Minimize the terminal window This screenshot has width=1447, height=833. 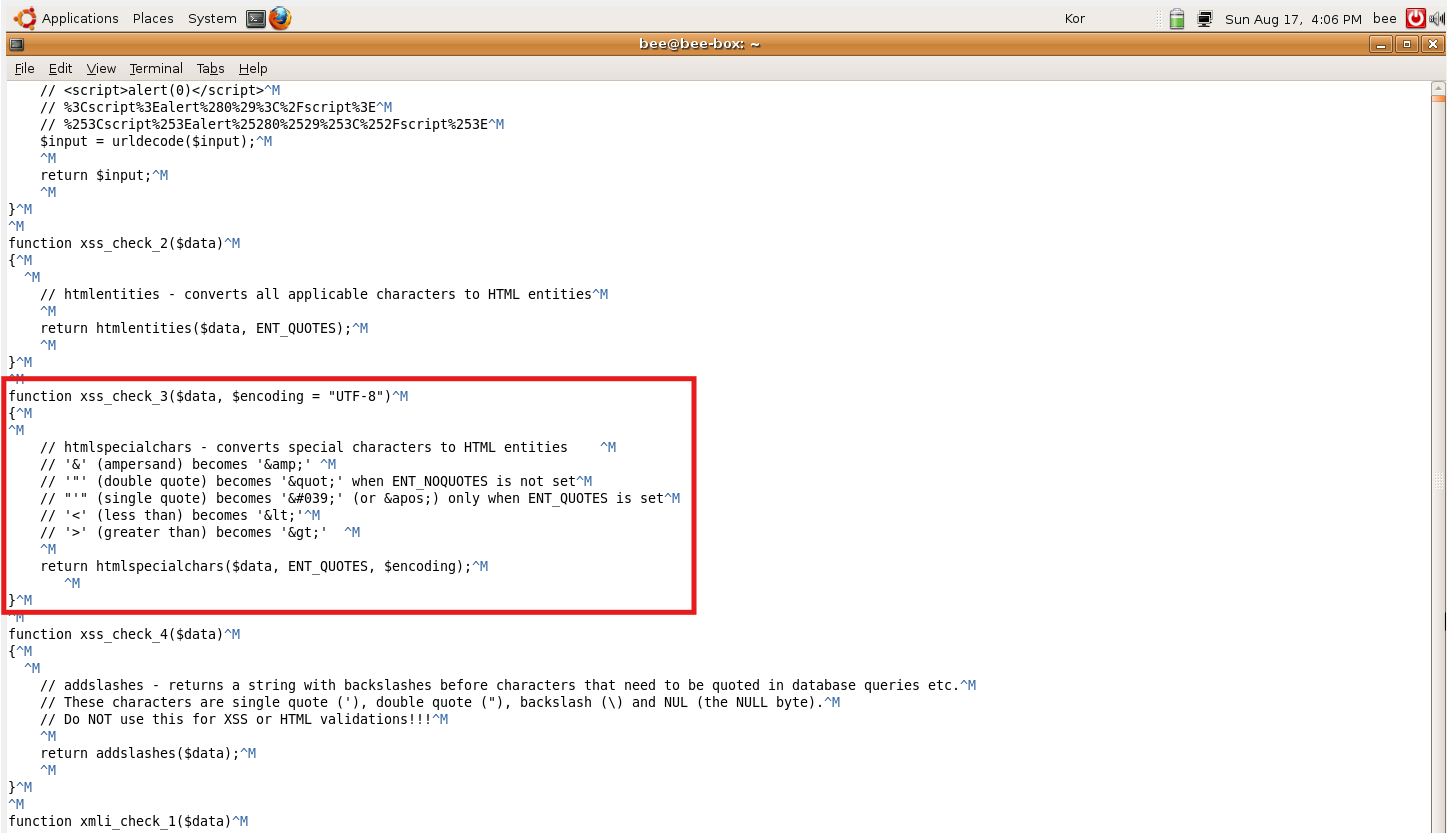point(1380,44)
